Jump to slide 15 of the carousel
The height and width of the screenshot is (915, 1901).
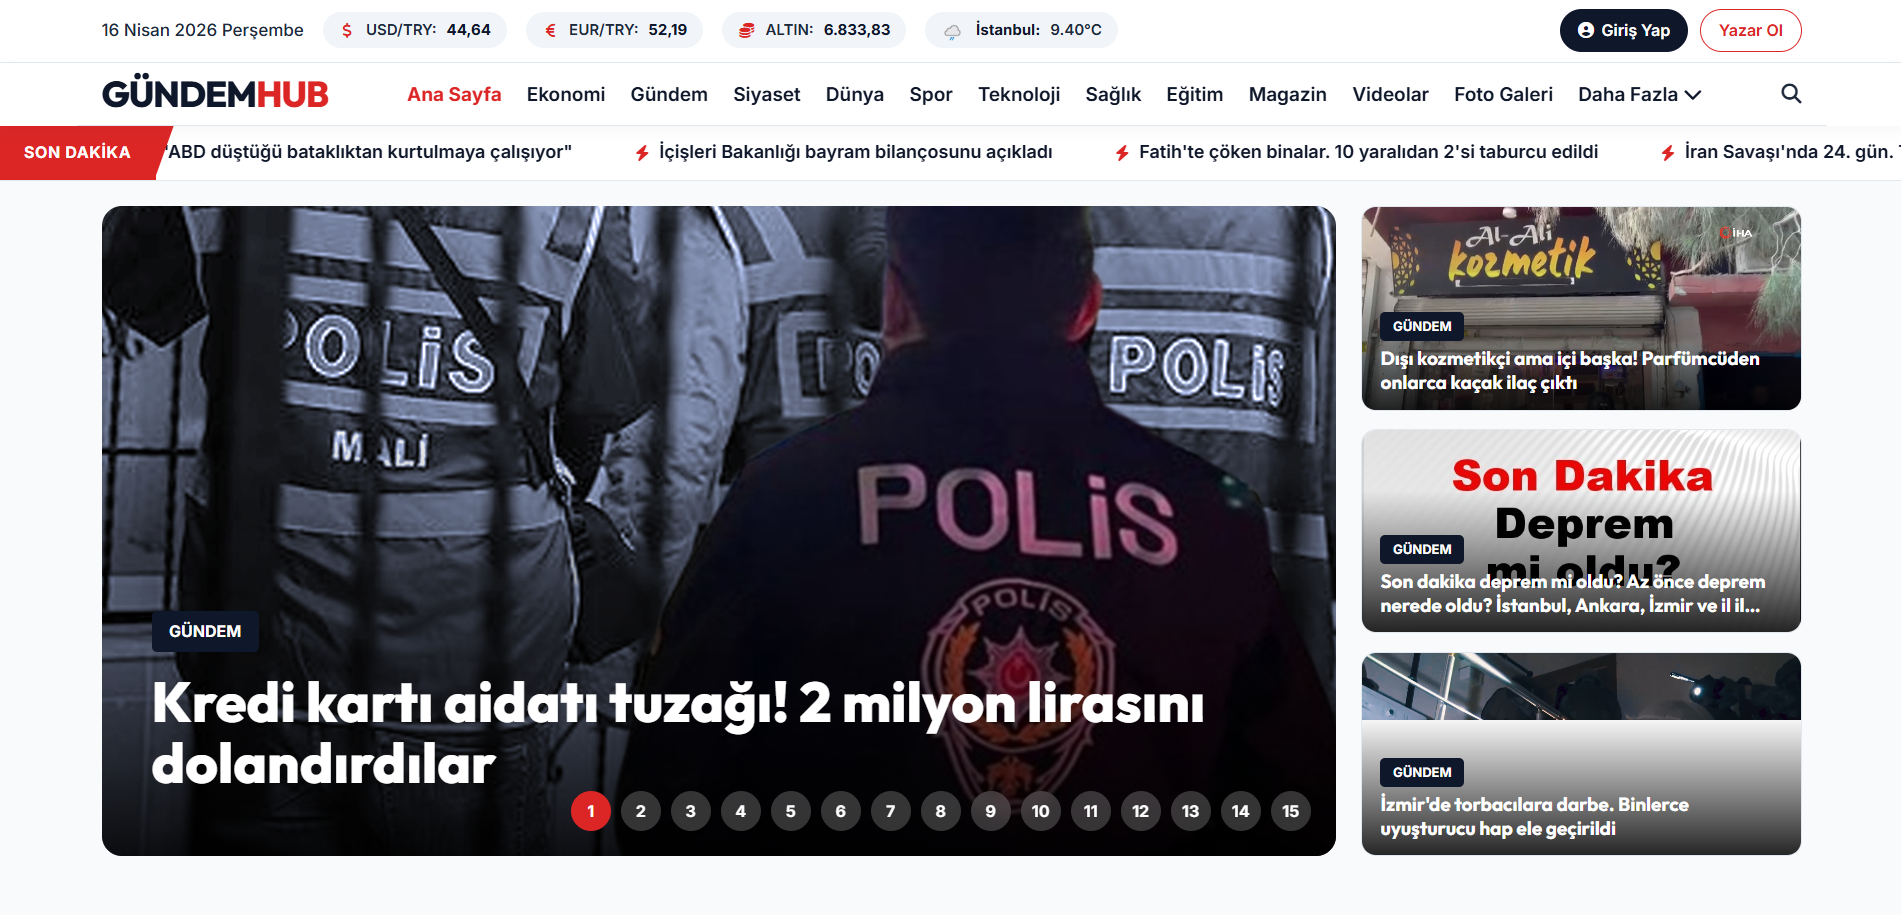(x=1290, y=811)
